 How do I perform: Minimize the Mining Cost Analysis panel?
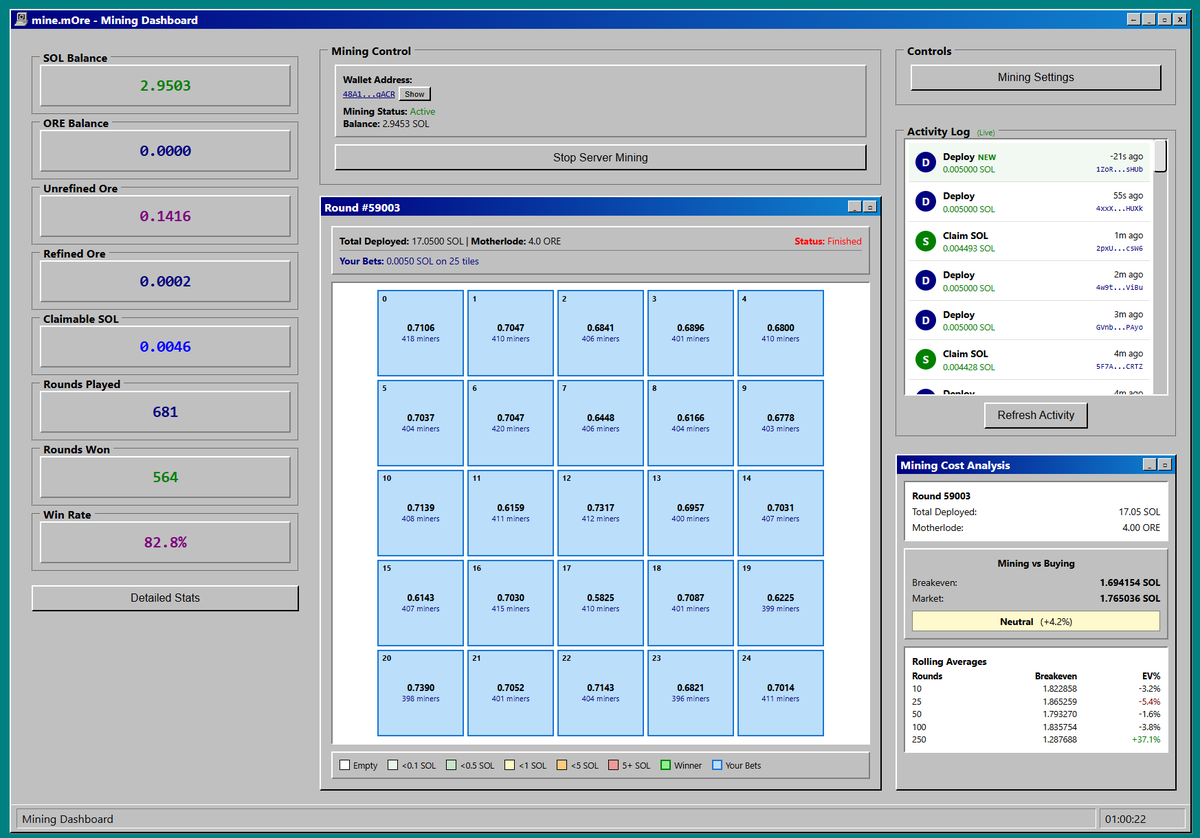pos(1150,465)
